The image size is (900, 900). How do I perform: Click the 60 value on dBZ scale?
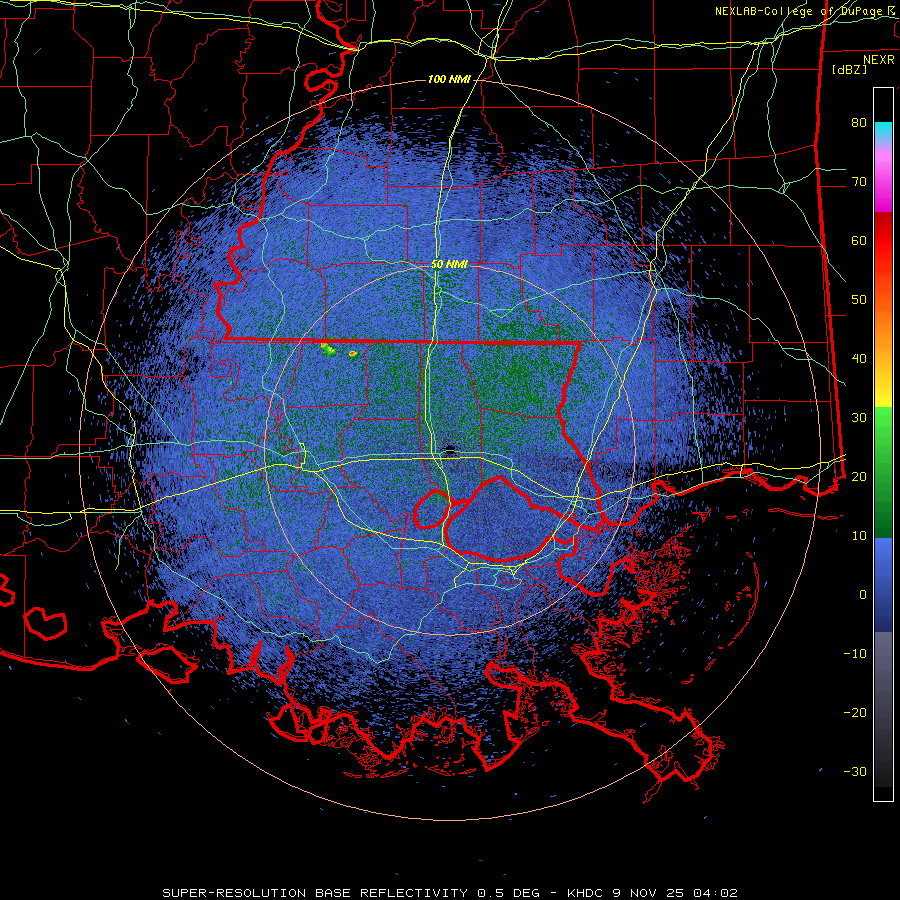click(x=859, y=240)
